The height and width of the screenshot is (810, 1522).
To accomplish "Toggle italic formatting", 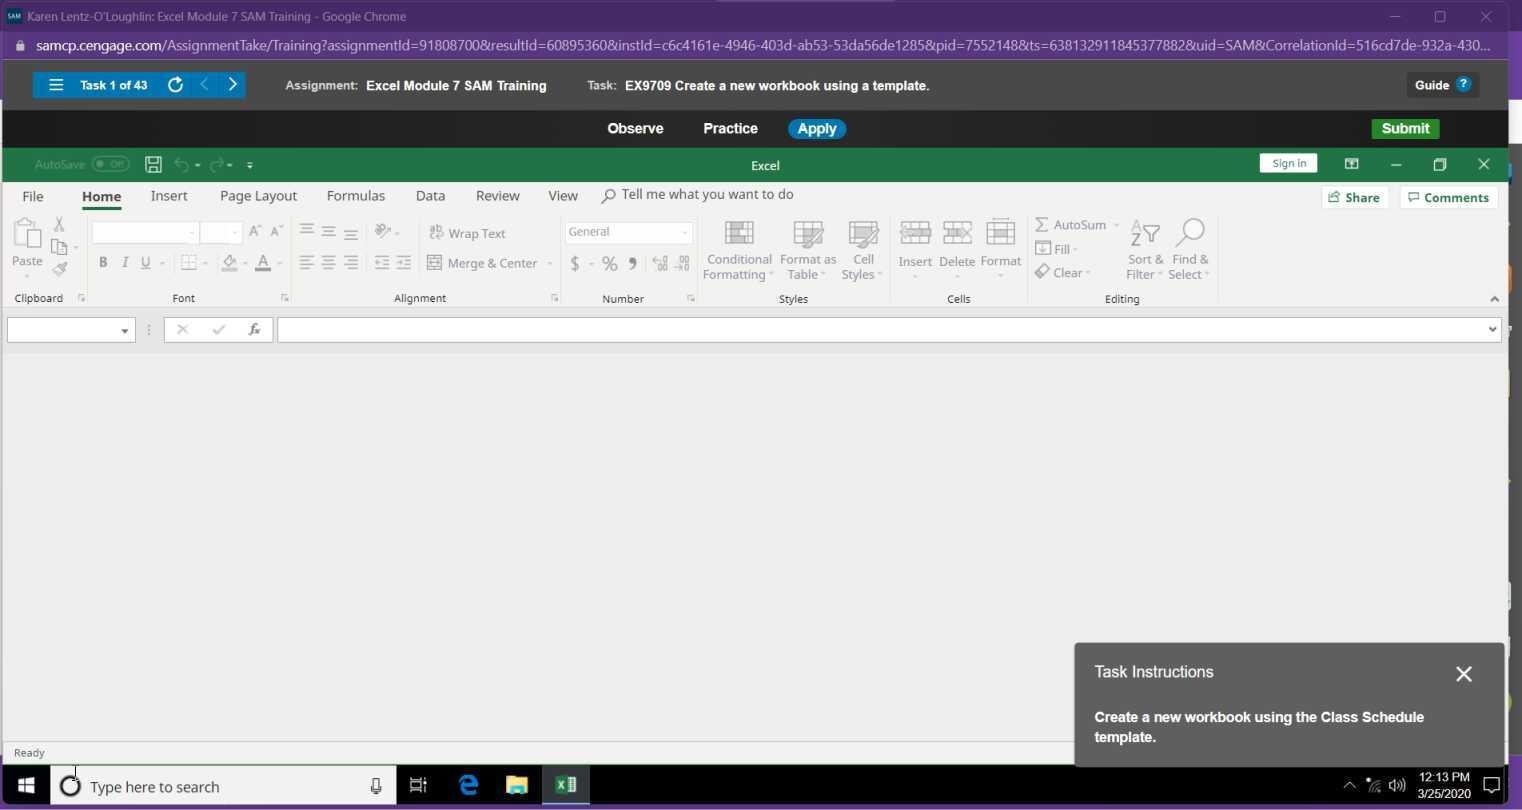I will pos(124,262).
